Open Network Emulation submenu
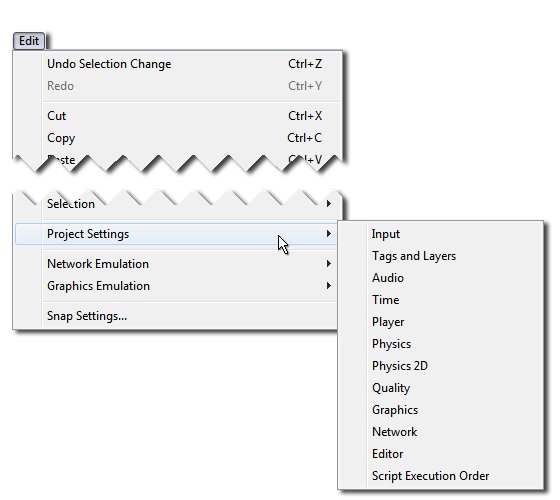This screenshot has height=500, width=560. coord(176,264)
